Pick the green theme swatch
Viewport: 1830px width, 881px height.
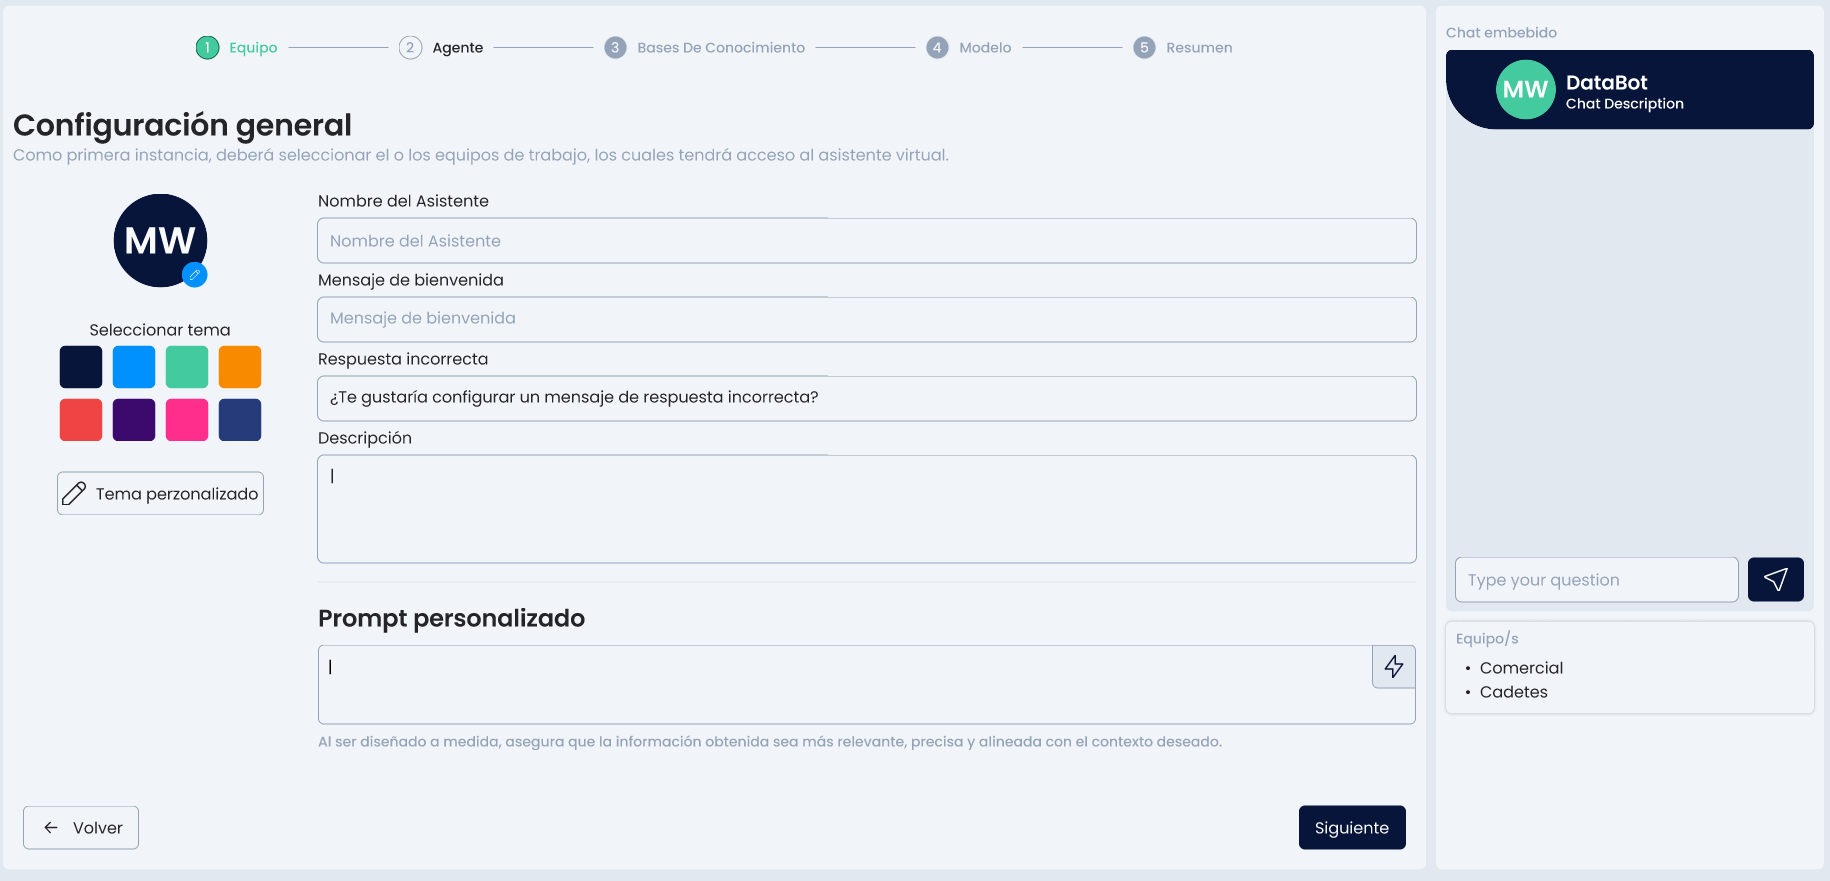pos(187,367)
